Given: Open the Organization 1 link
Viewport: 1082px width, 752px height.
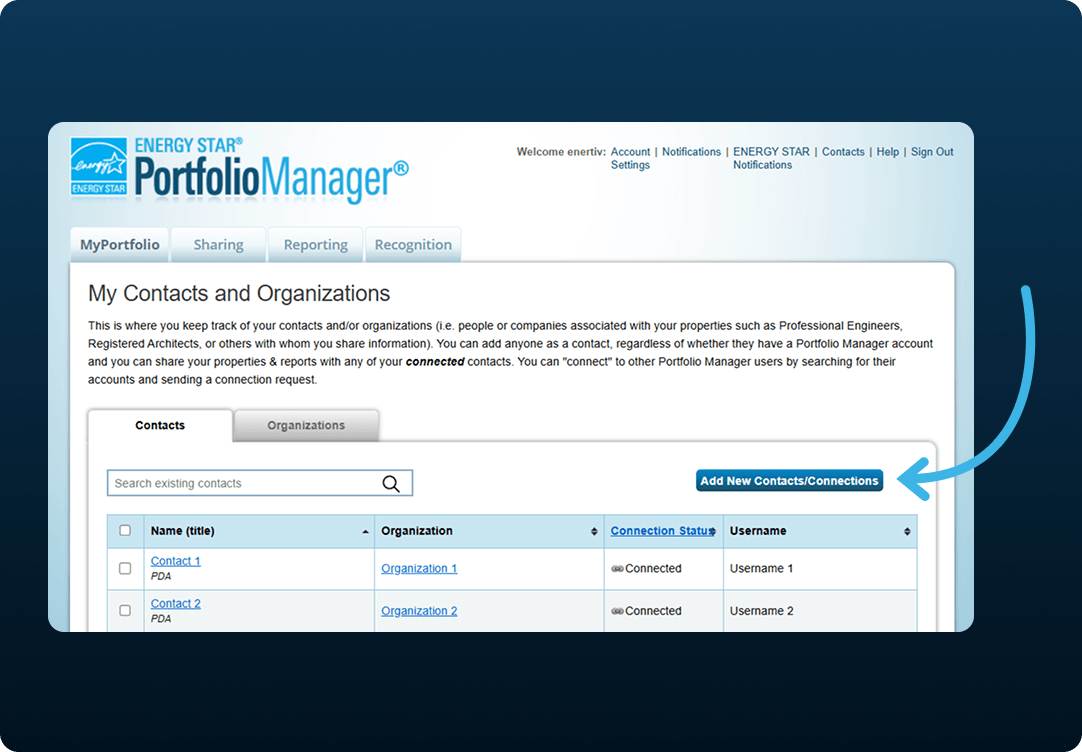Looking at the screenshot, I should 419,568.
